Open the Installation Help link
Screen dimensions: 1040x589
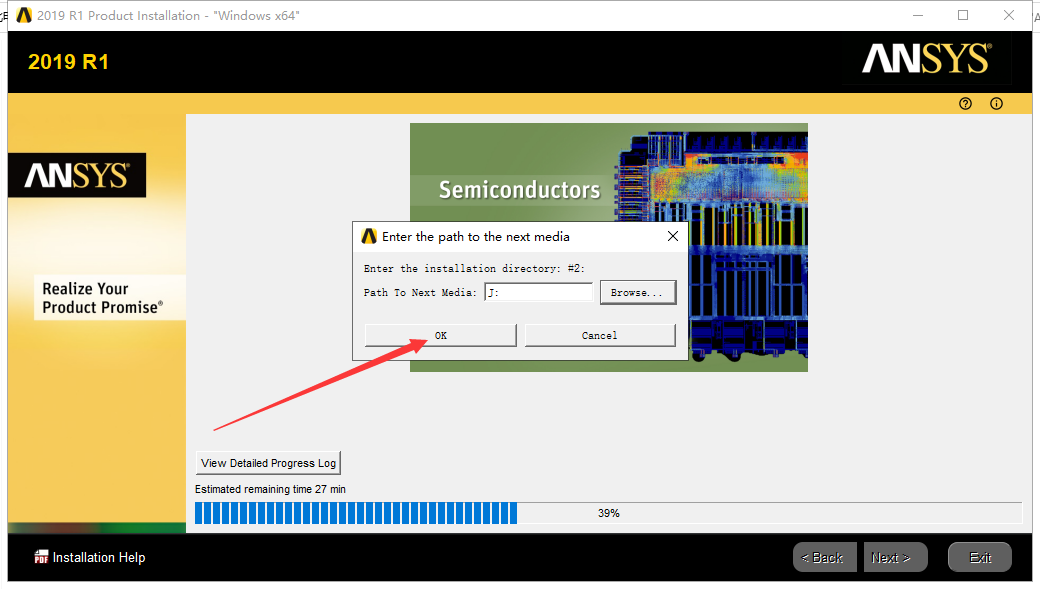(99, 557)
